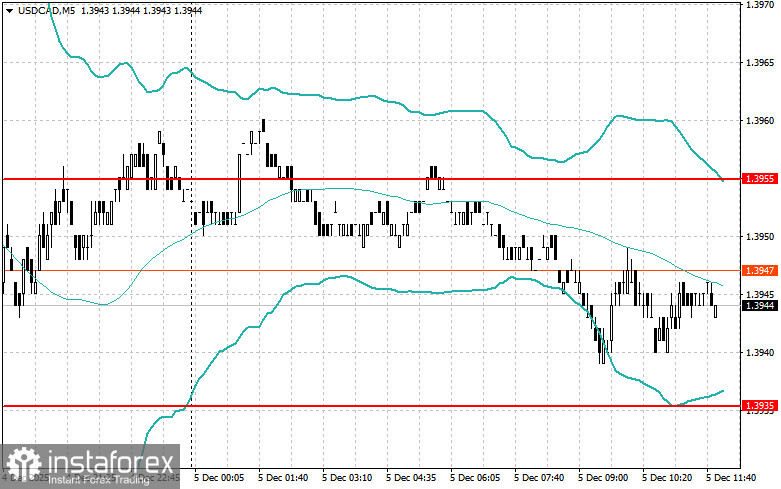Click the 1.3940 price scale value
Image resolution: width=781 pixels, height=489 pixels.
760,353
